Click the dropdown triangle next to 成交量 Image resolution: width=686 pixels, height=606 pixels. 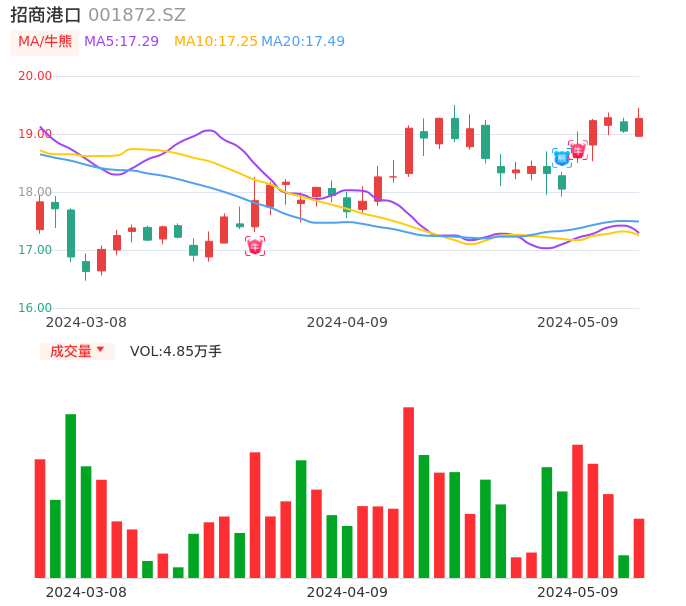pos(100,350)
